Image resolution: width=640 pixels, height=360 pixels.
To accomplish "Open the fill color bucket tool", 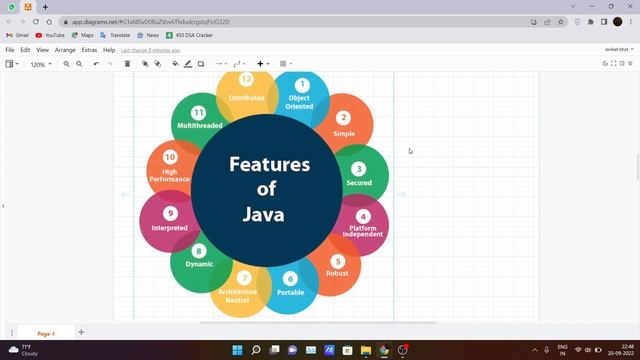I will [x=175, y=64].
